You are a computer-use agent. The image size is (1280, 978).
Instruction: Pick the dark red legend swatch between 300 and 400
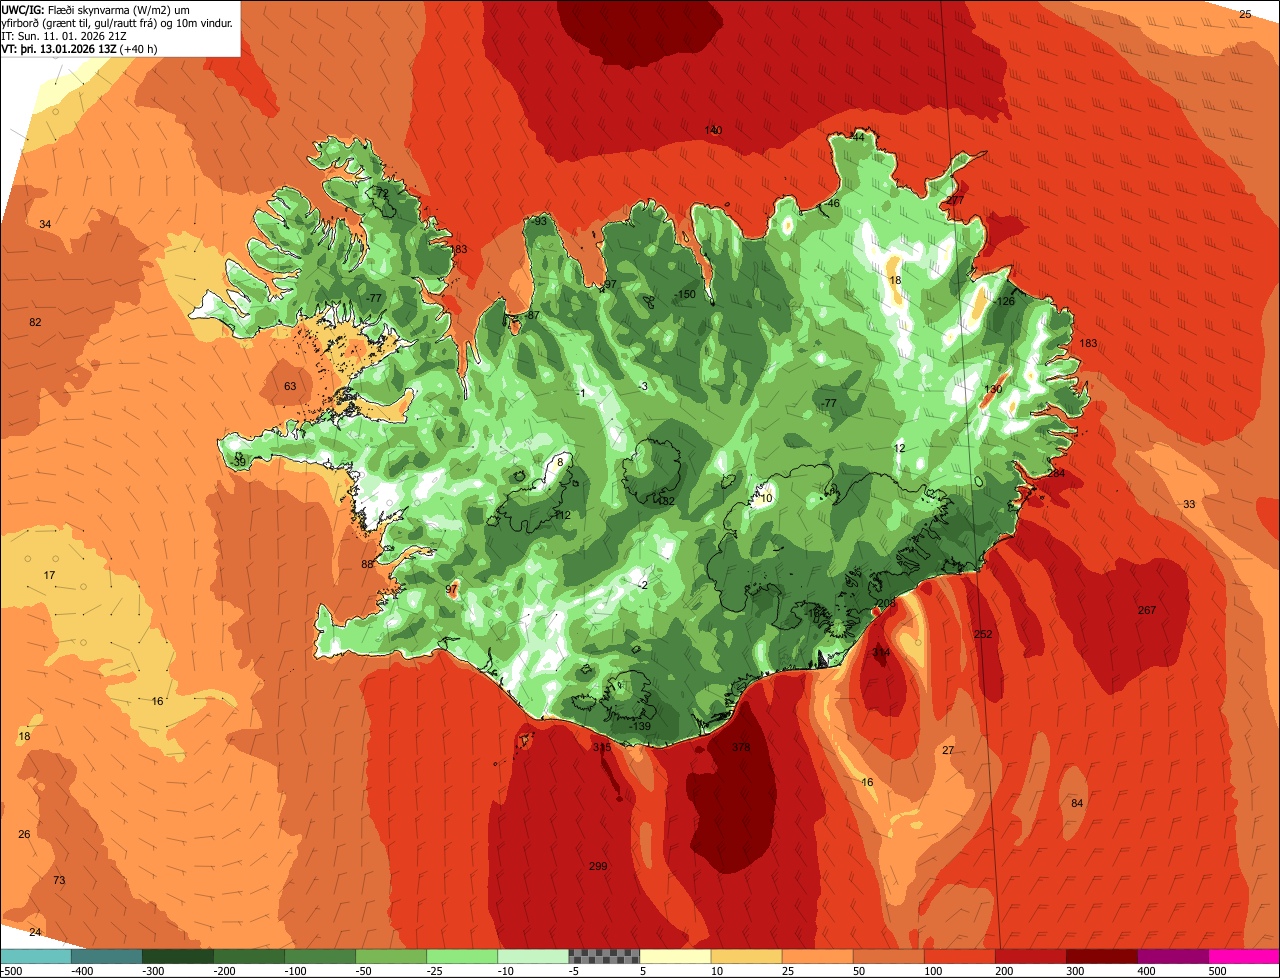tap(1102, 956)
